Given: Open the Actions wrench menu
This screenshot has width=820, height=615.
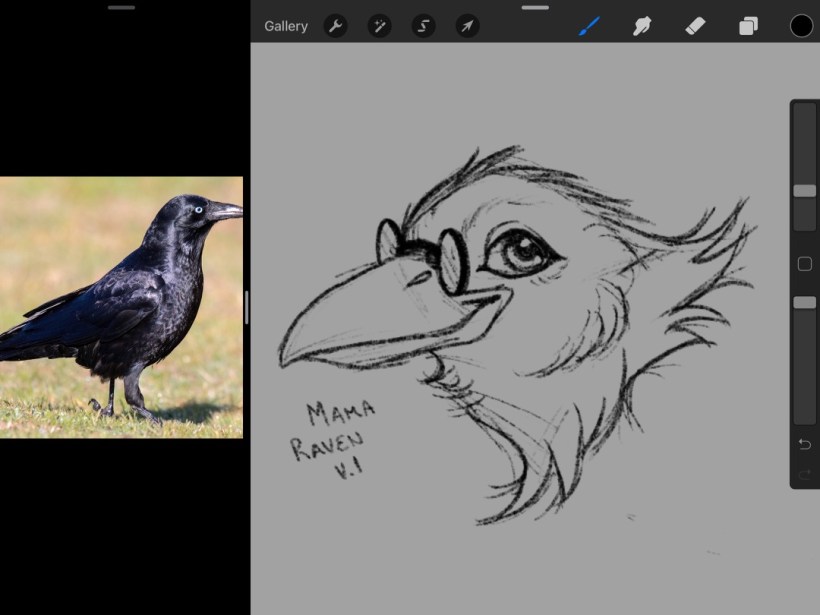Looking at the screenshot, I should pyautogui.click(x=336, y=26).
